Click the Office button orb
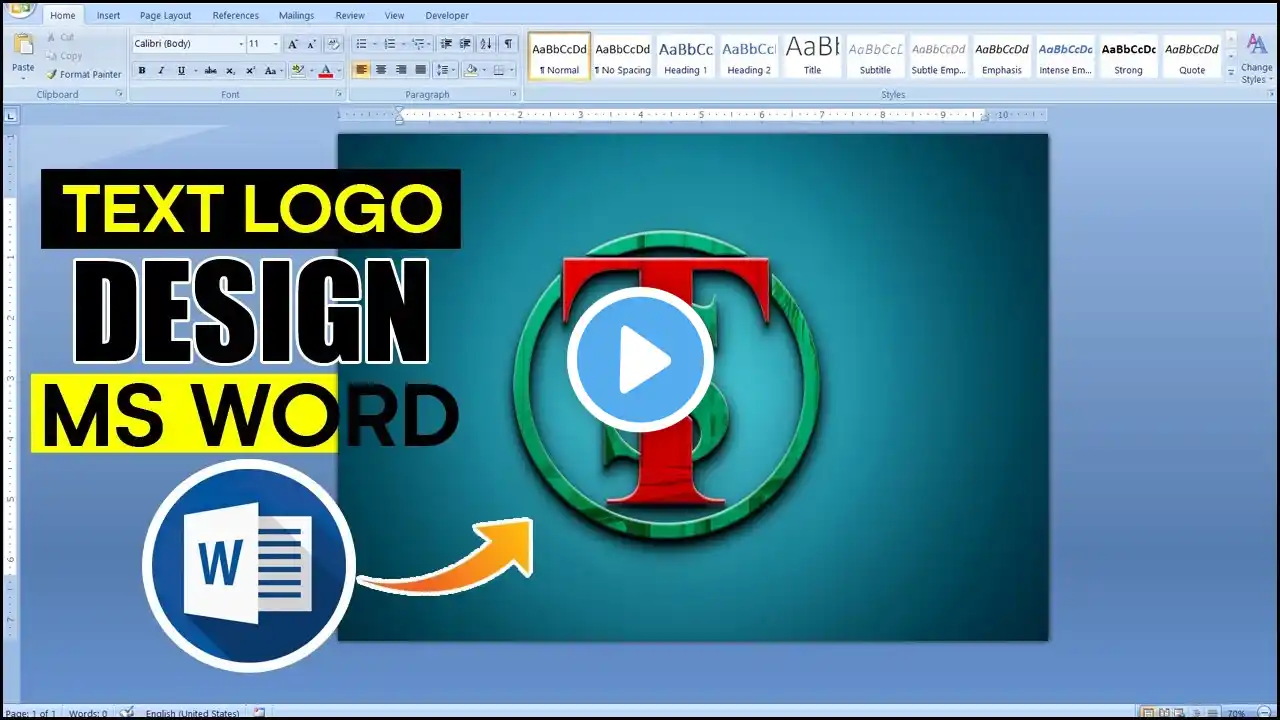The width and height of the screenshot is (1280, 720). point(19,8)
